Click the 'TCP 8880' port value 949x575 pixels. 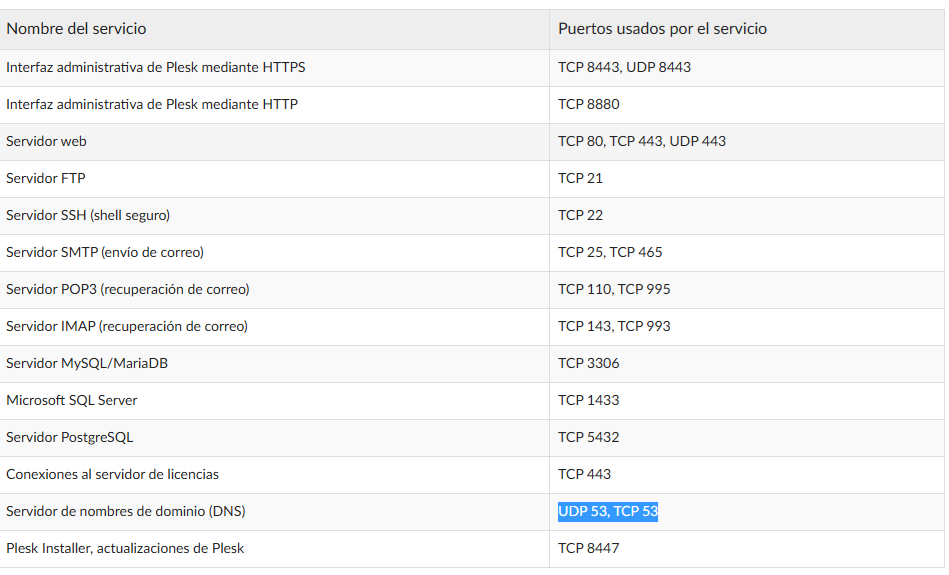pos(588,104)
